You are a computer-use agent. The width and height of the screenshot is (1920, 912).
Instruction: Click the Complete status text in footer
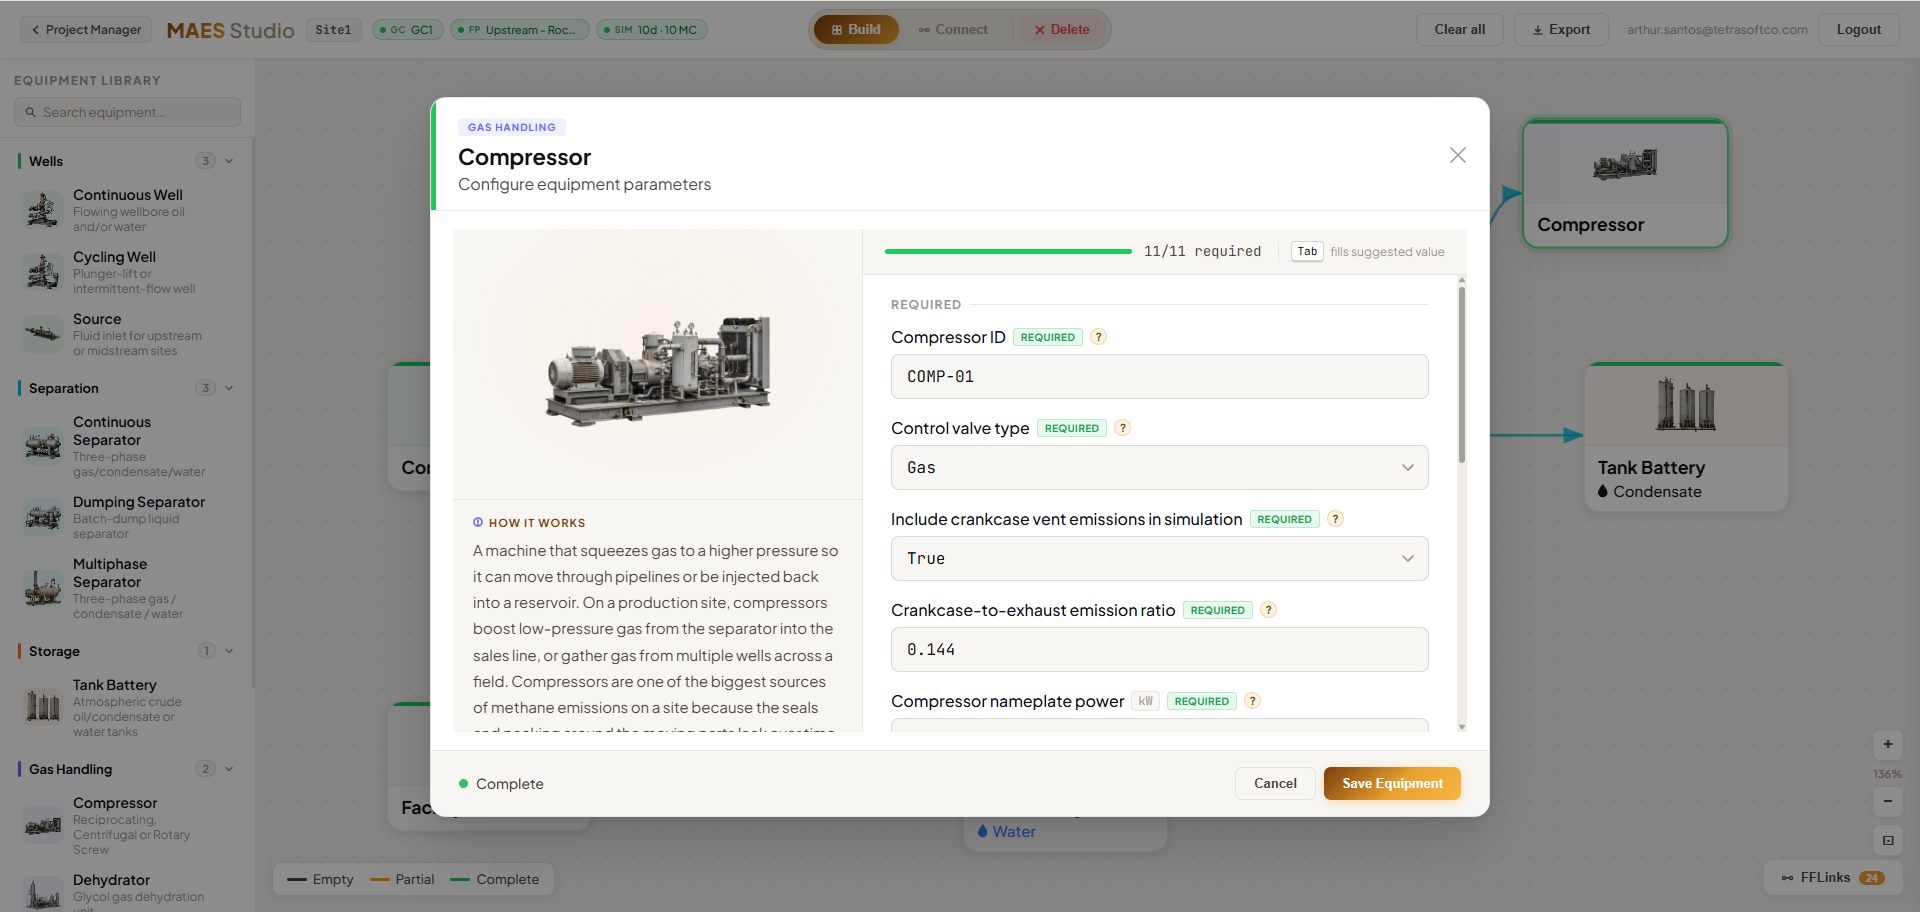point(509,784)
